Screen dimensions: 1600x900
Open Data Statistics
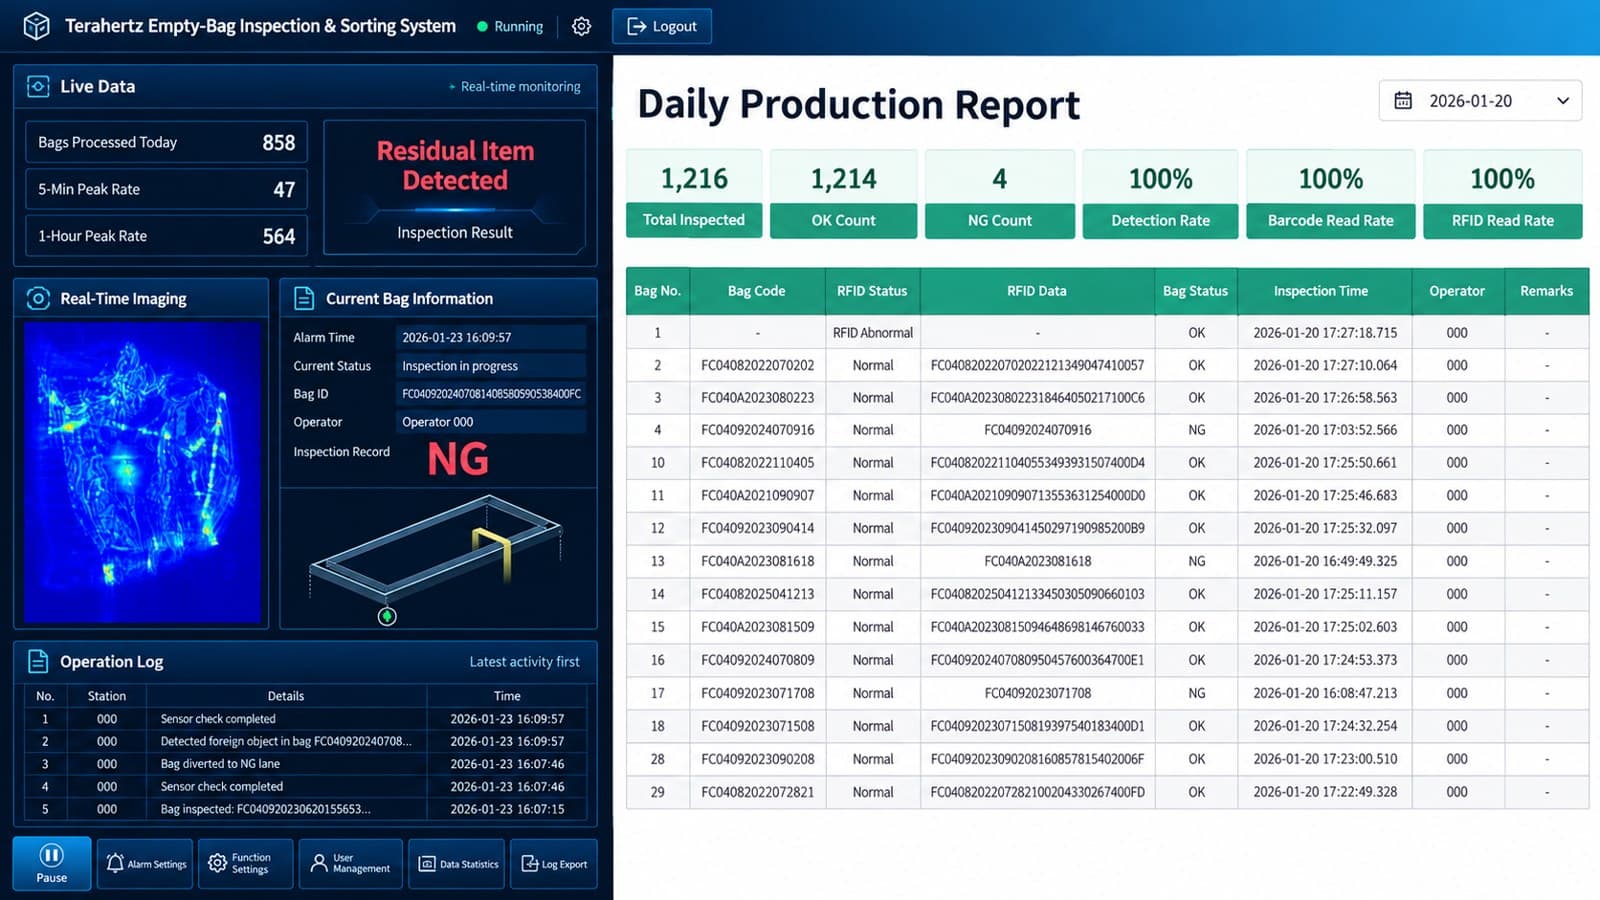[457, 864]
